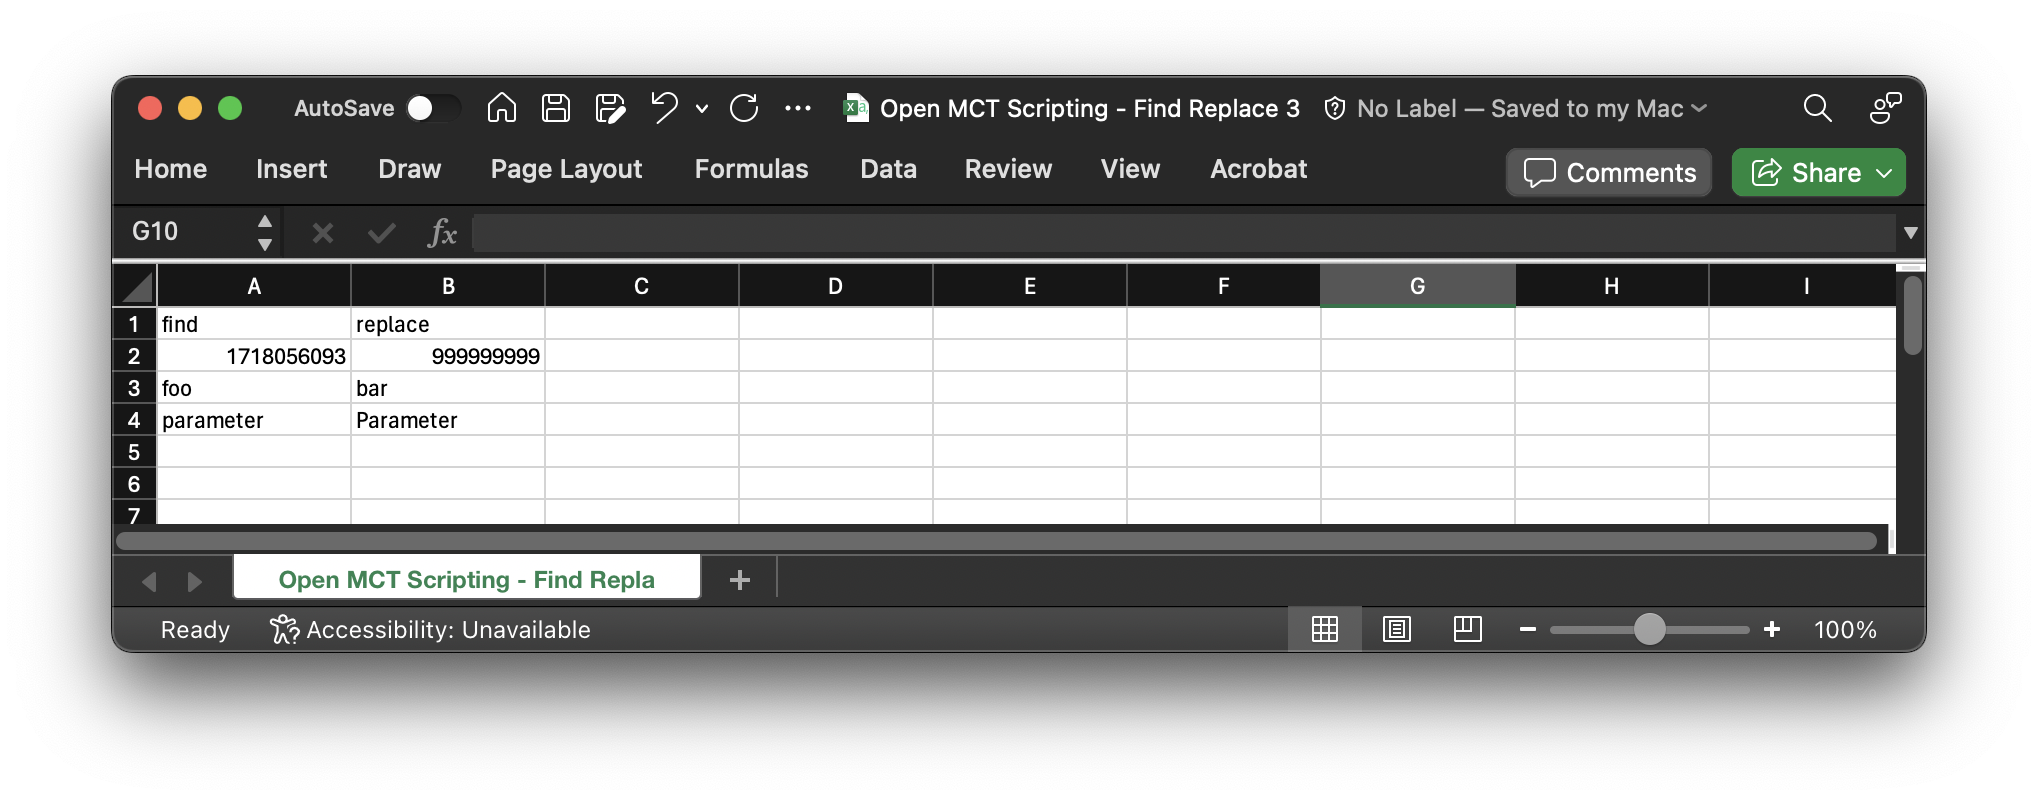Click previous sheet arrow

pos(150,581)
